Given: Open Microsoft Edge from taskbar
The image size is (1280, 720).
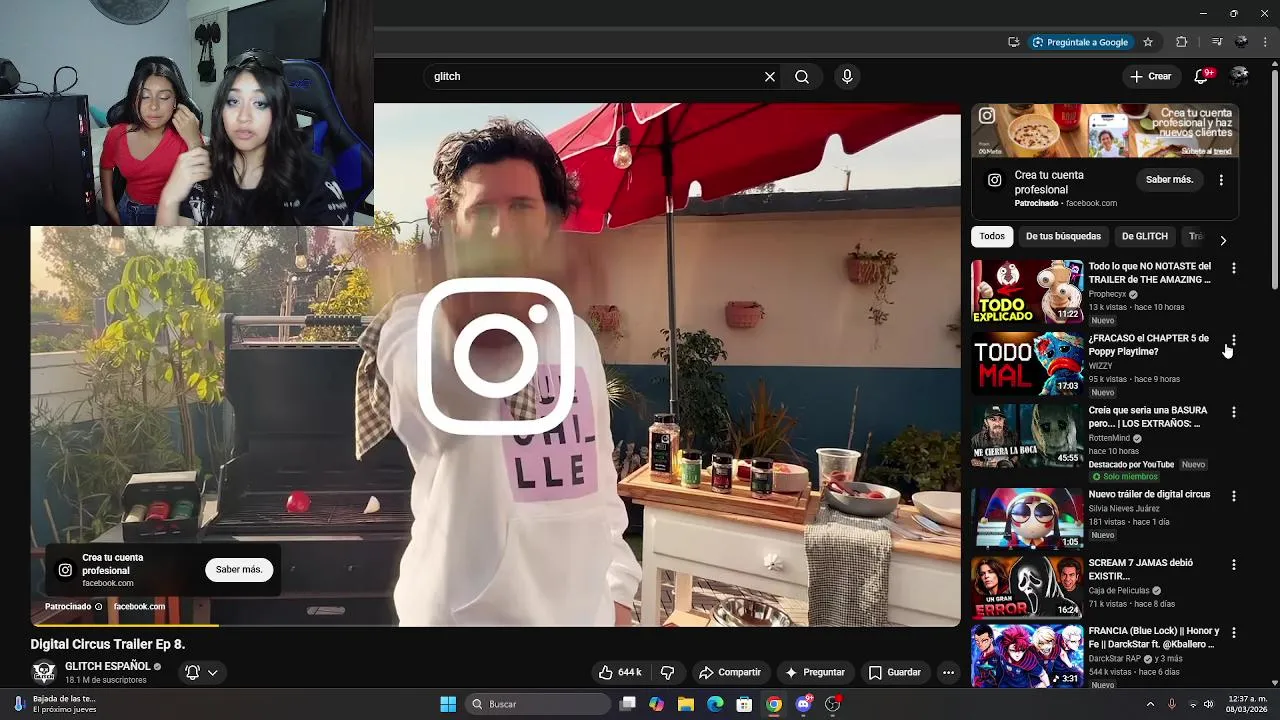Looking at the screenshot, I should tap(715, 704).
